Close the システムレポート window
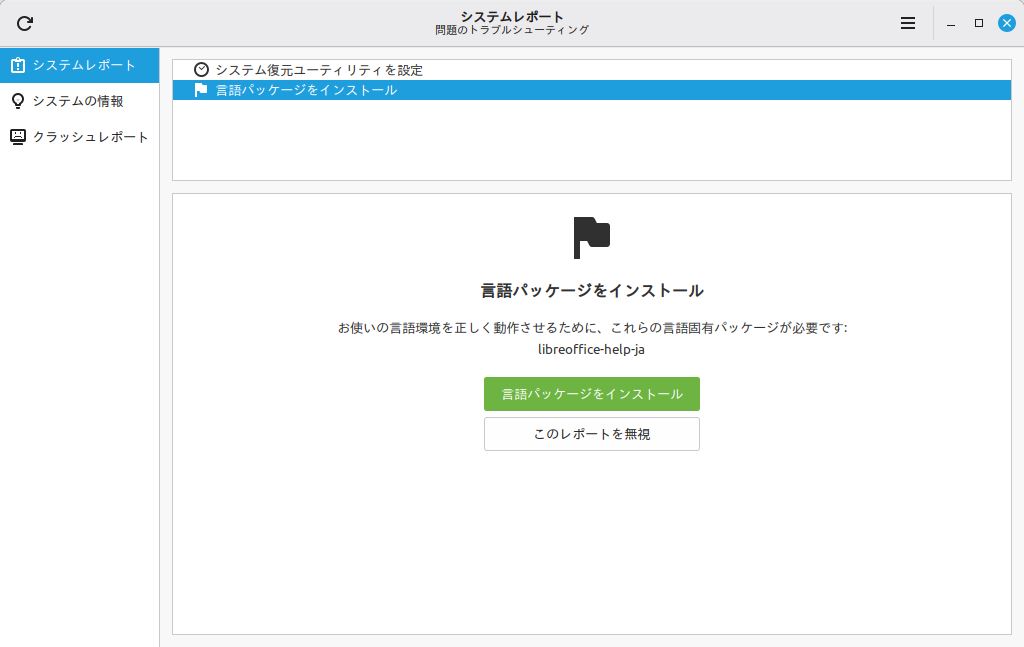1024x647 pixels. click(1007, 23)
